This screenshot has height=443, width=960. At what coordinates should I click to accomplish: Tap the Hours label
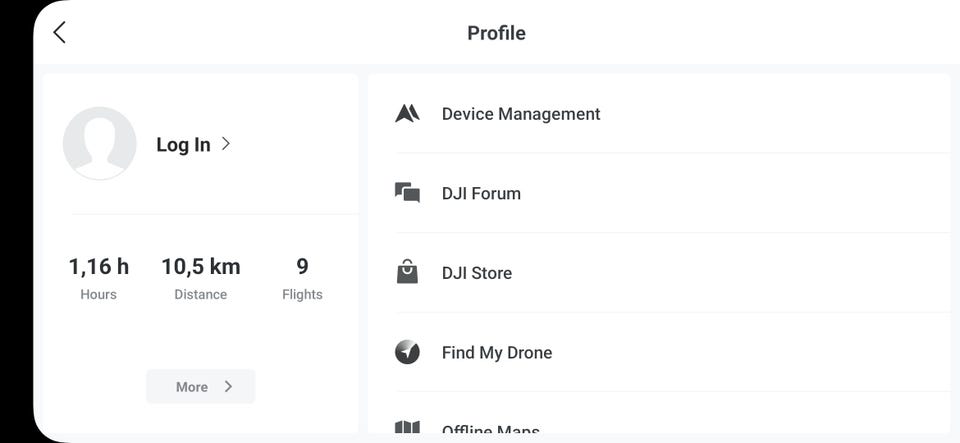[99, 294]
